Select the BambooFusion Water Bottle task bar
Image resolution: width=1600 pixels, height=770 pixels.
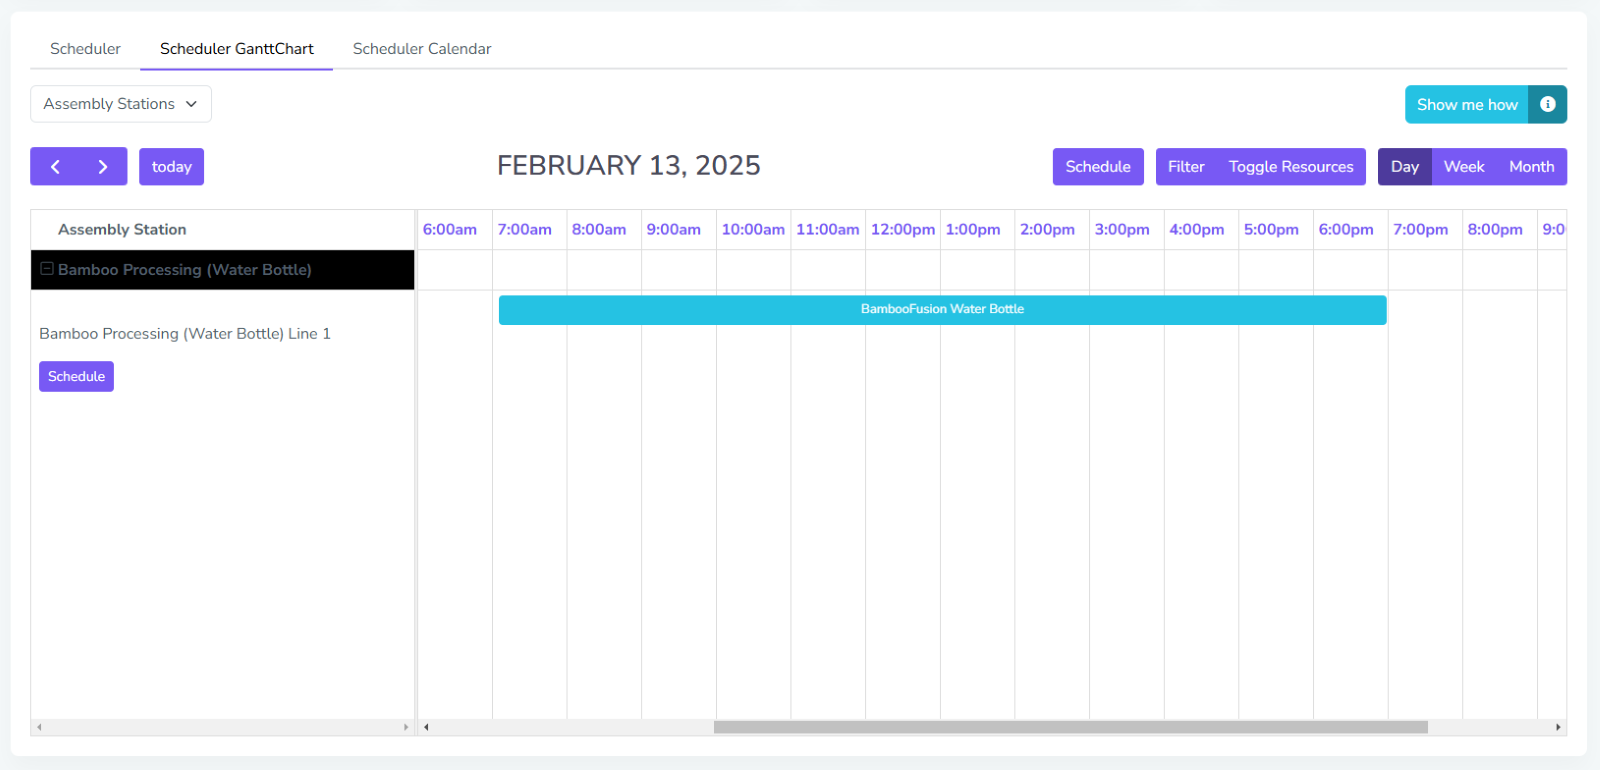942,310
